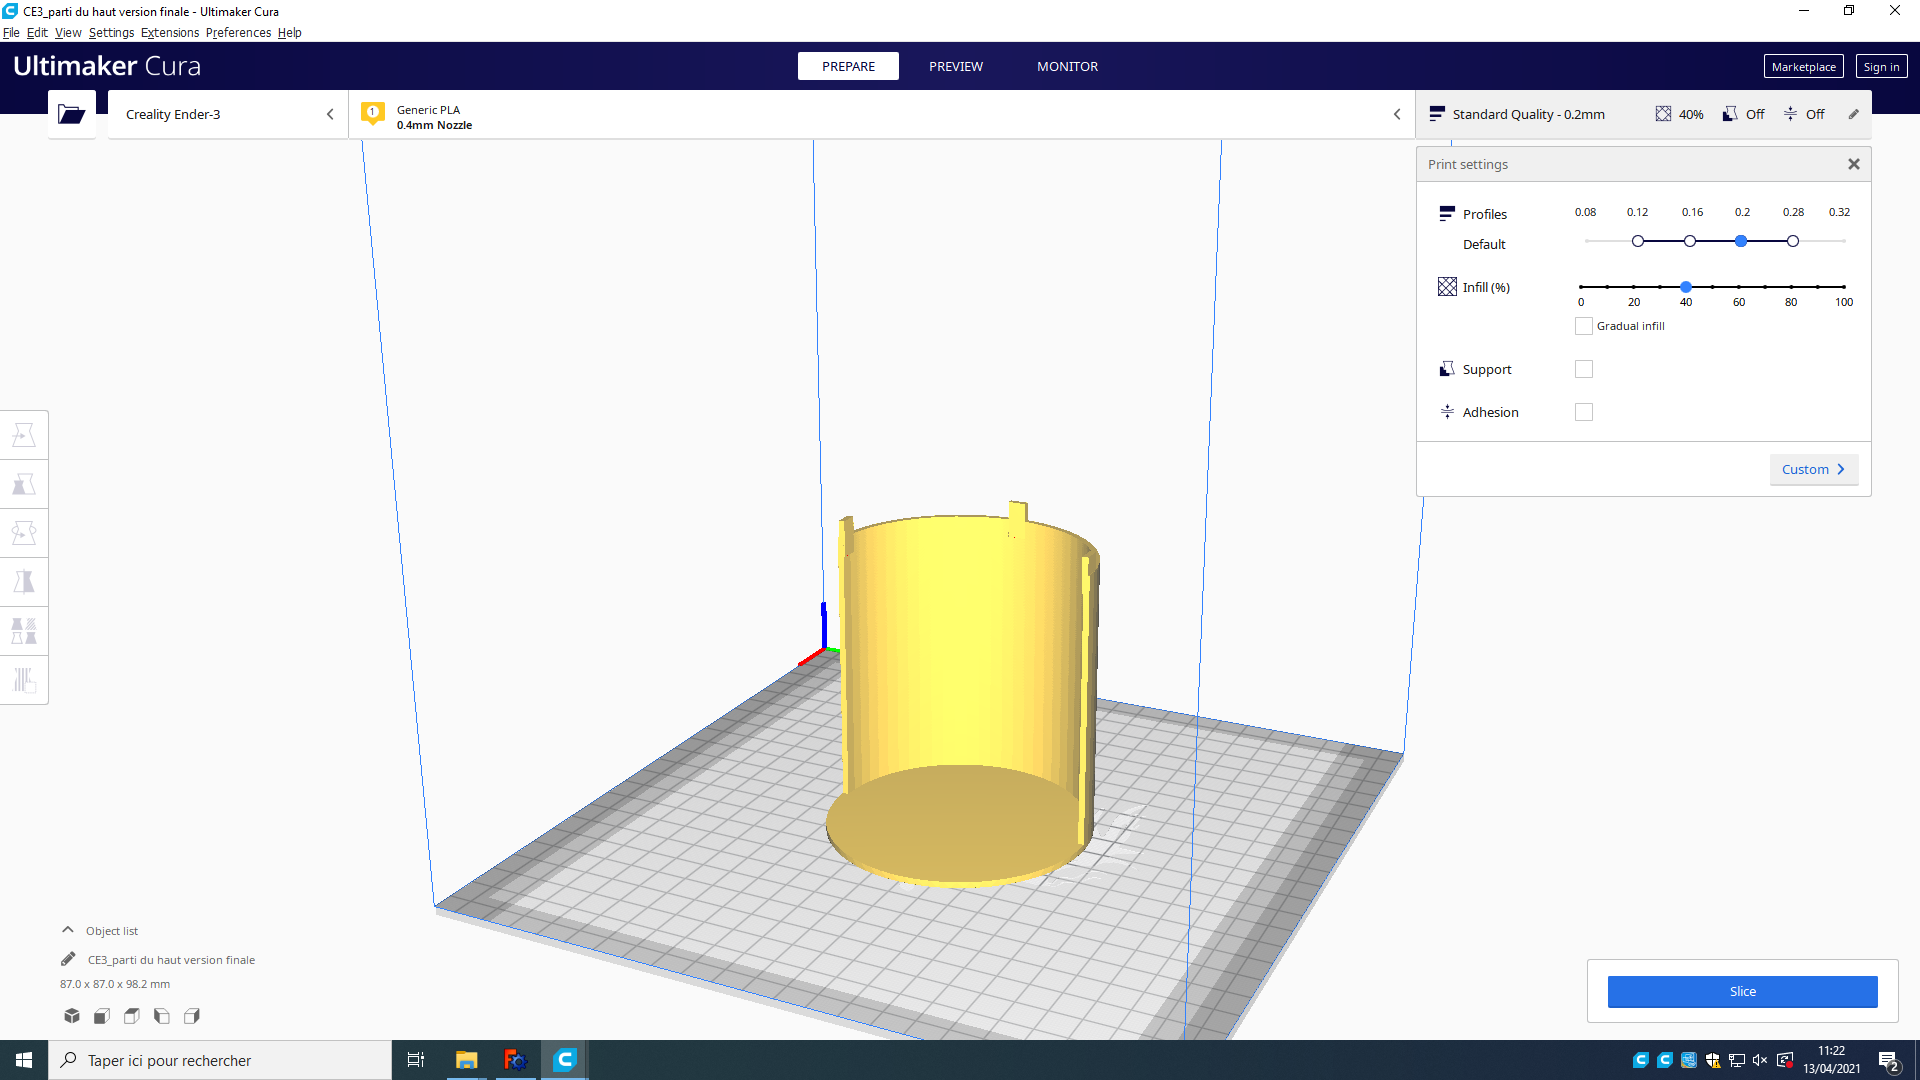The image size is (1920, 1080).
Task: Switch to the 3D view cube icon
Action: point(72,1016)
